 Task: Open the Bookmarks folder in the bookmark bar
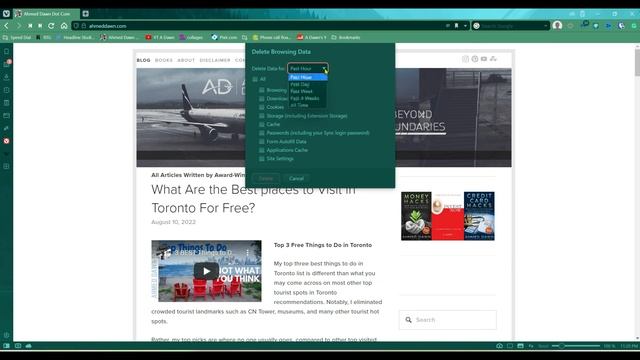(x=346, y=37)
